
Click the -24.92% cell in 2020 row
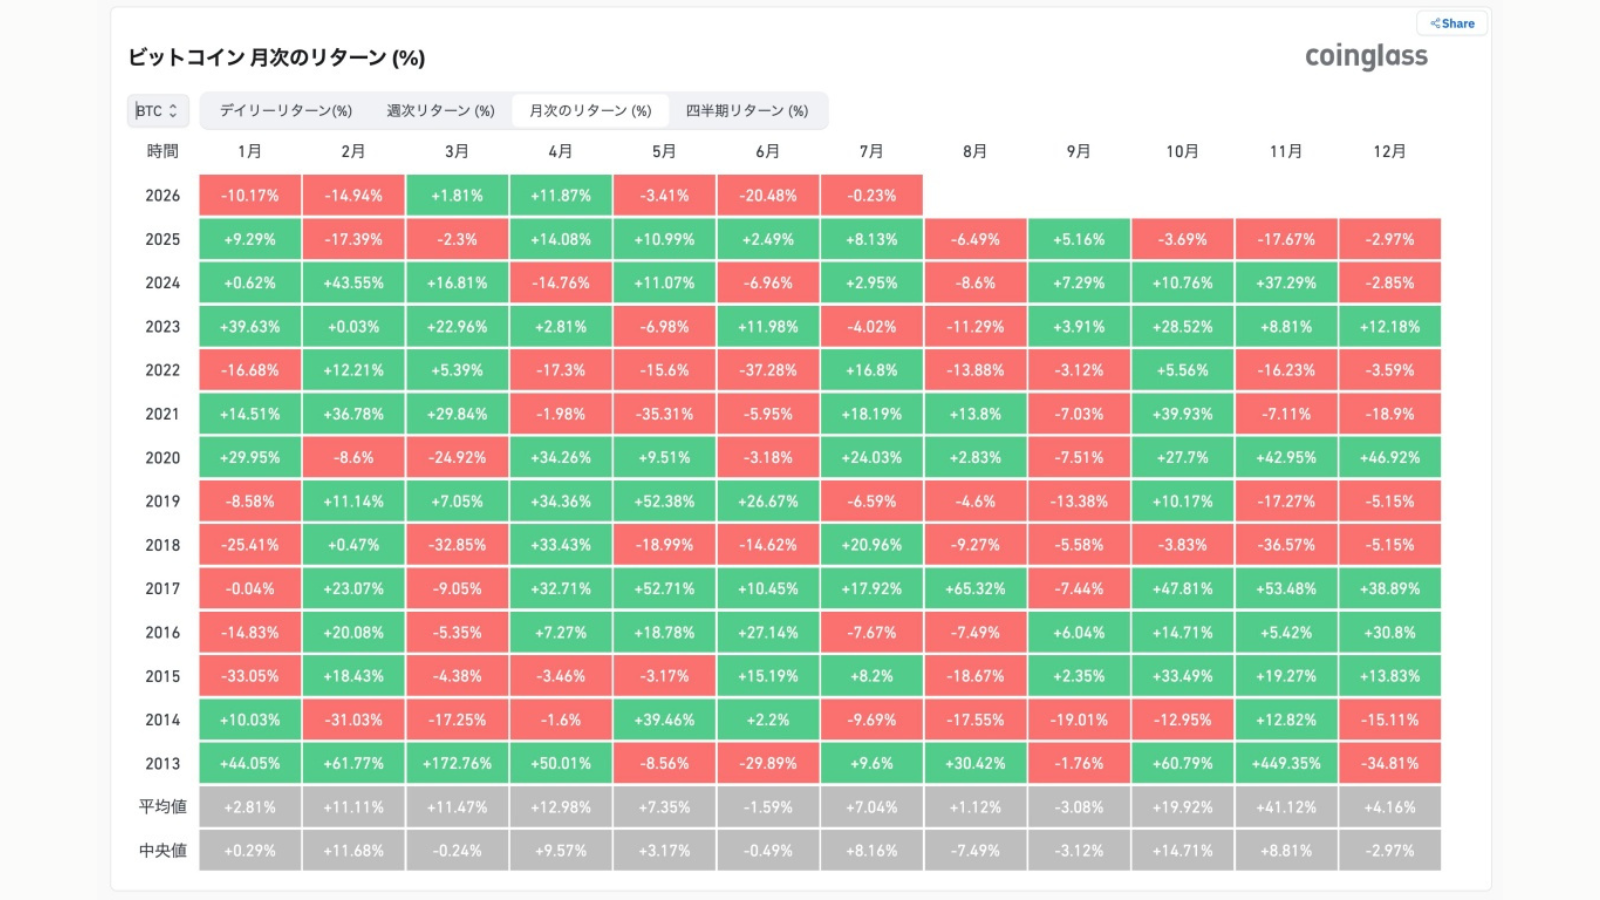point(457,458)
